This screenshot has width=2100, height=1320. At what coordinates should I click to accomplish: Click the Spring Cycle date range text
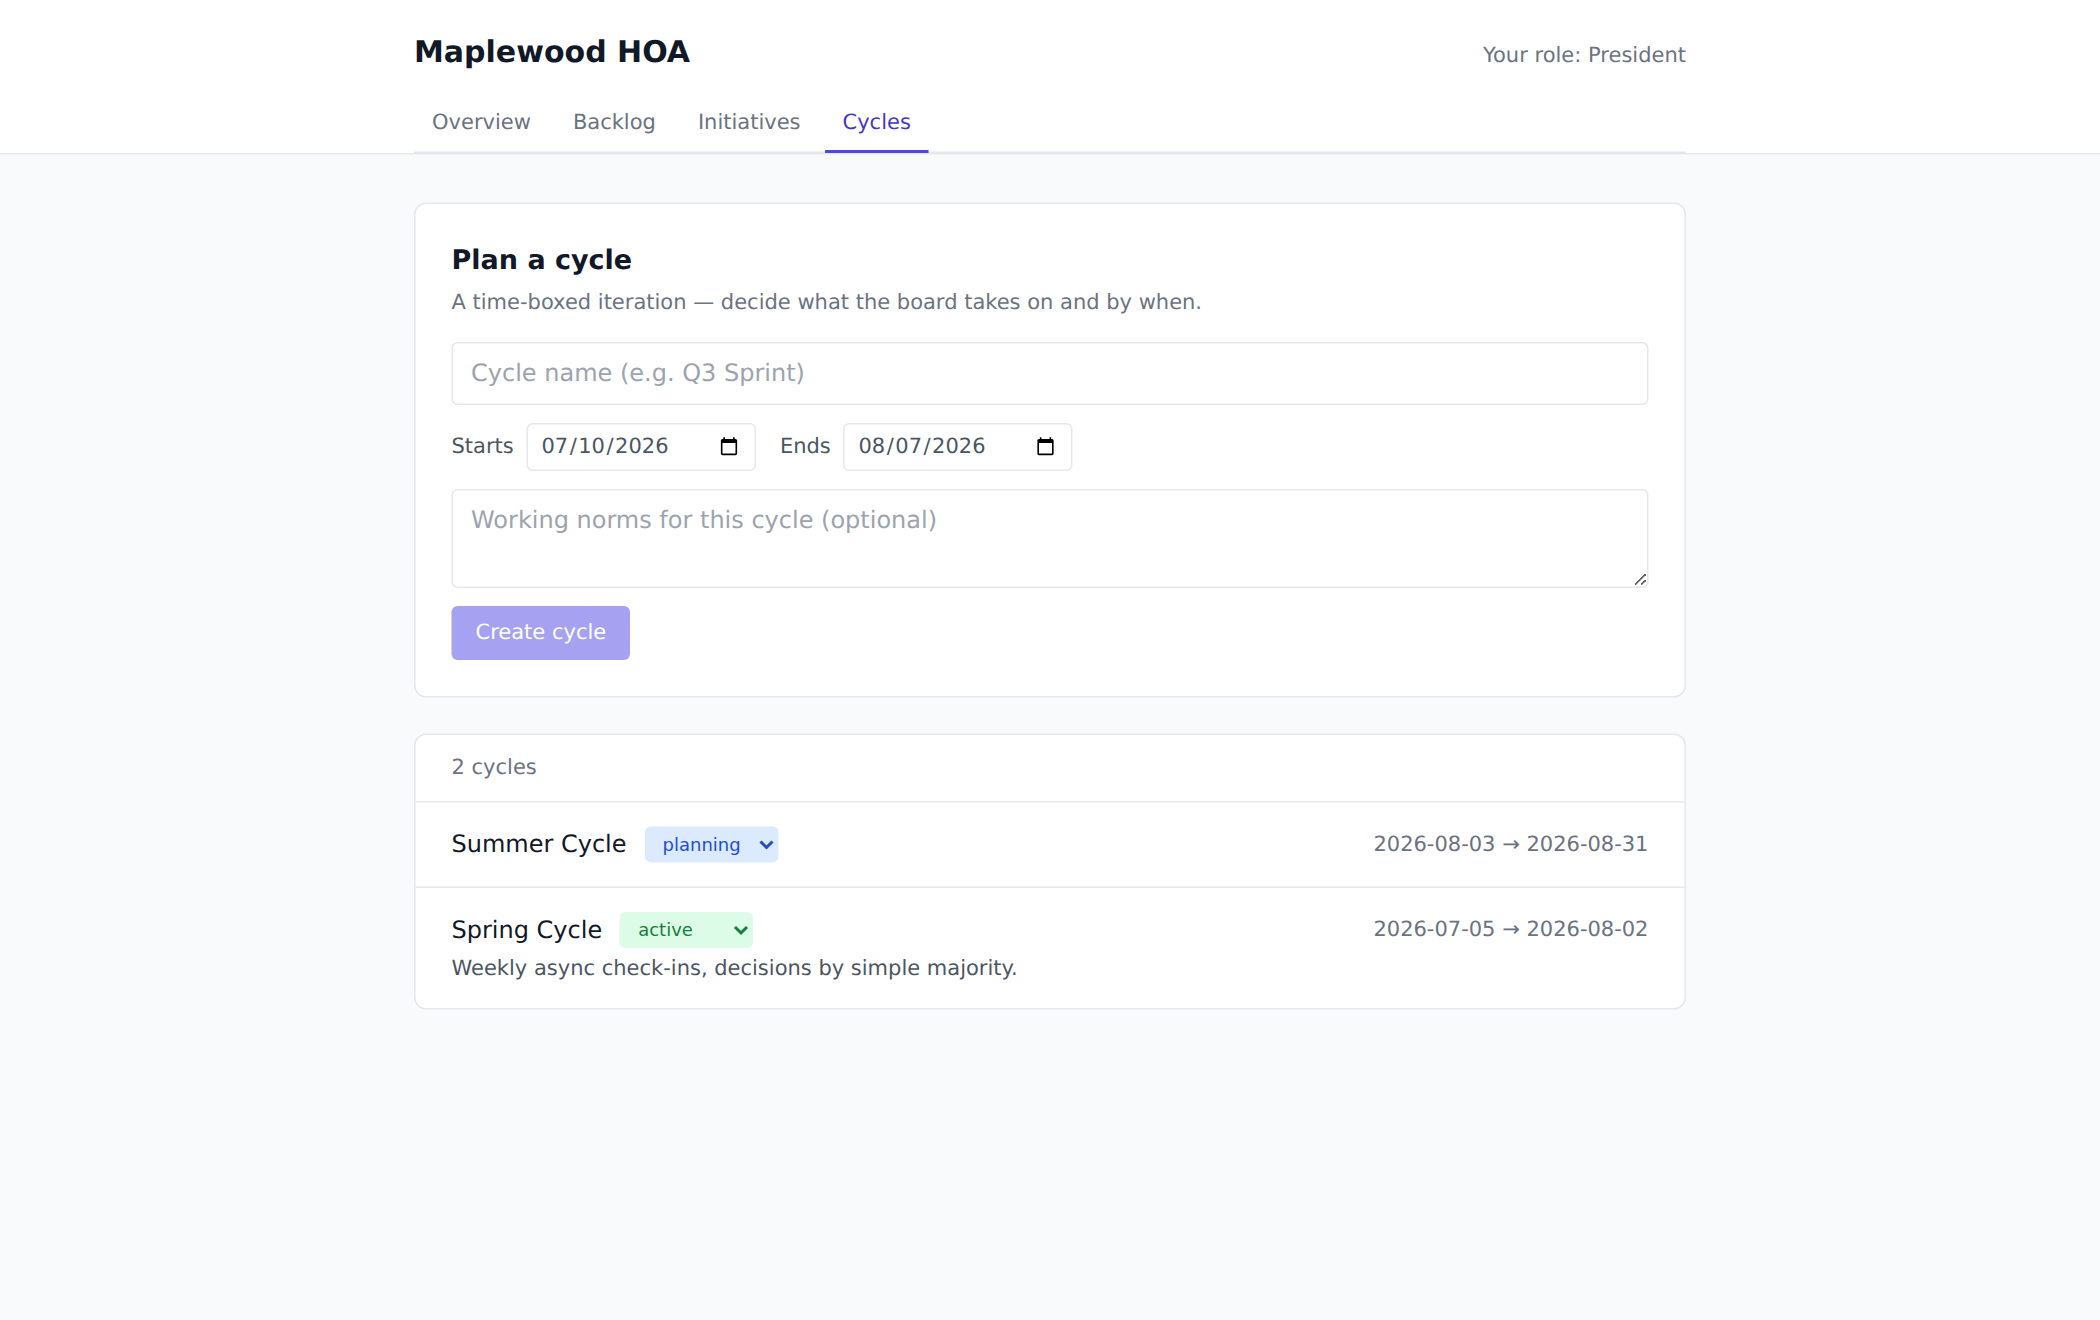[x=1510, y=929]
